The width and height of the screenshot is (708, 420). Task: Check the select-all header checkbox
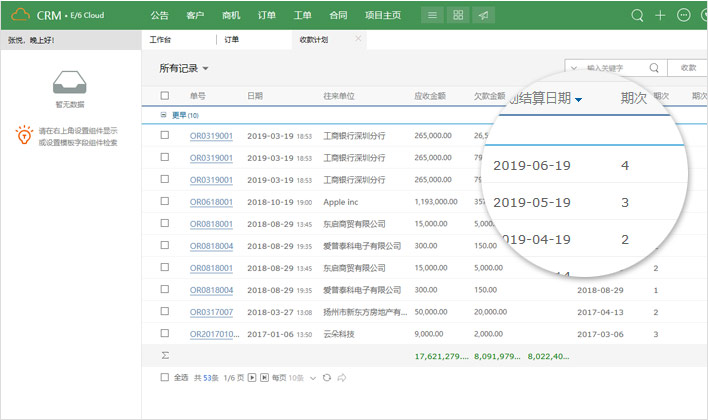click(165, 96)
